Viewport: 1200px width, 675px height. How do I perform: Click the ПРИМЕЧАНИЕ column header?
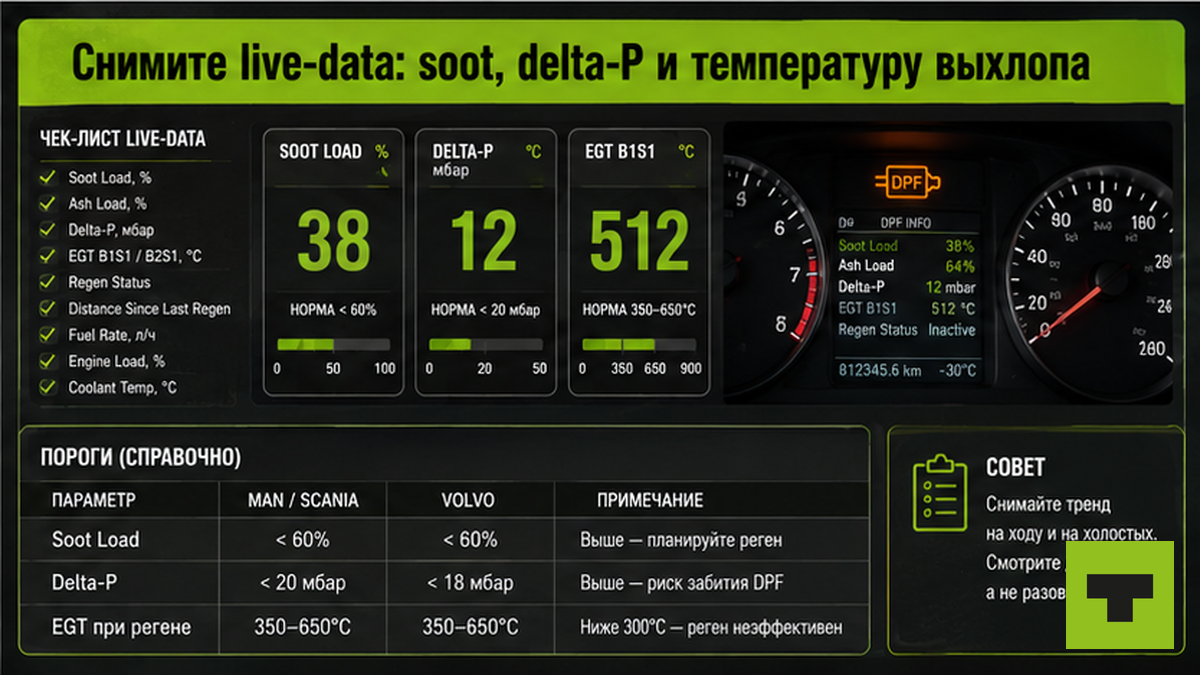click(x=650, y=500)
